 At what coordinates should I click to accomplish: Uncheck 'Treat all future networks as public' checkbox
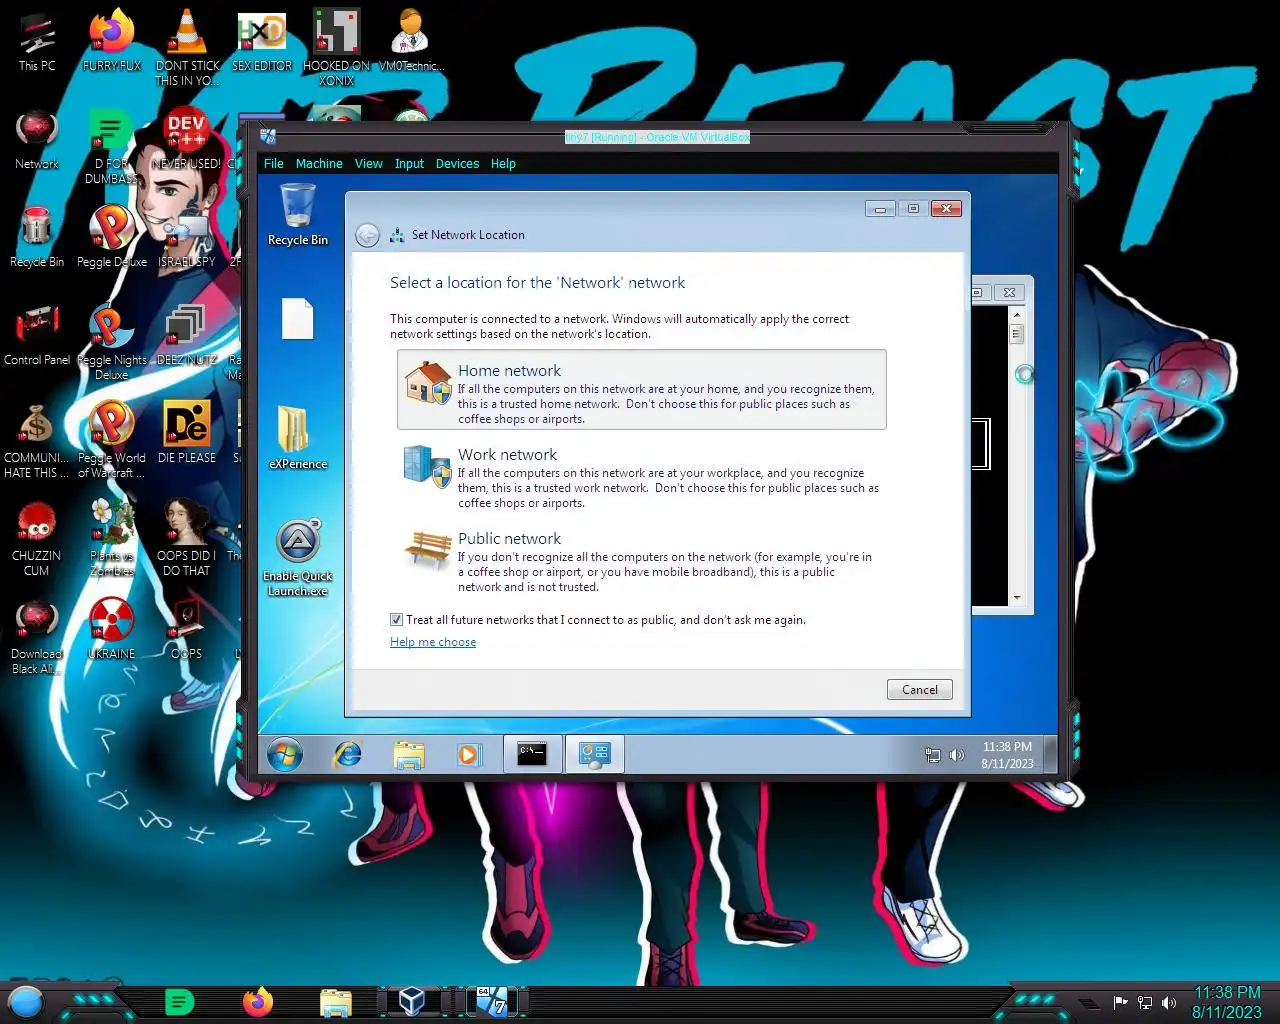[x=396, y=620]
